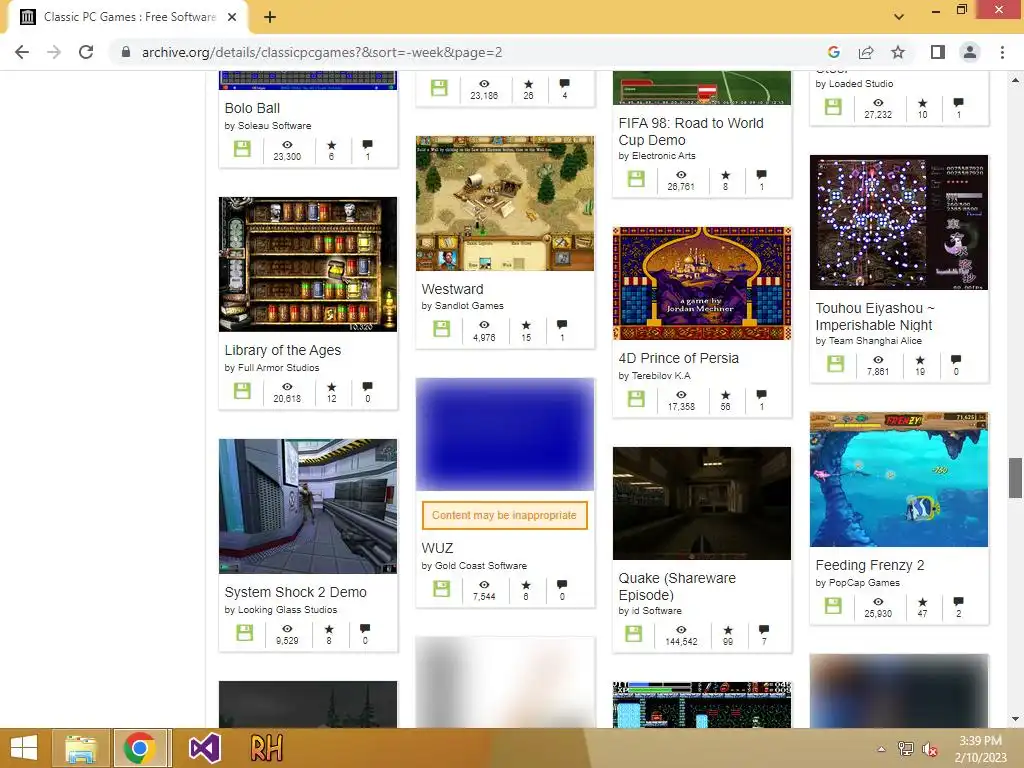
Task: Click the address bar URL field
Action: point(322,52)
